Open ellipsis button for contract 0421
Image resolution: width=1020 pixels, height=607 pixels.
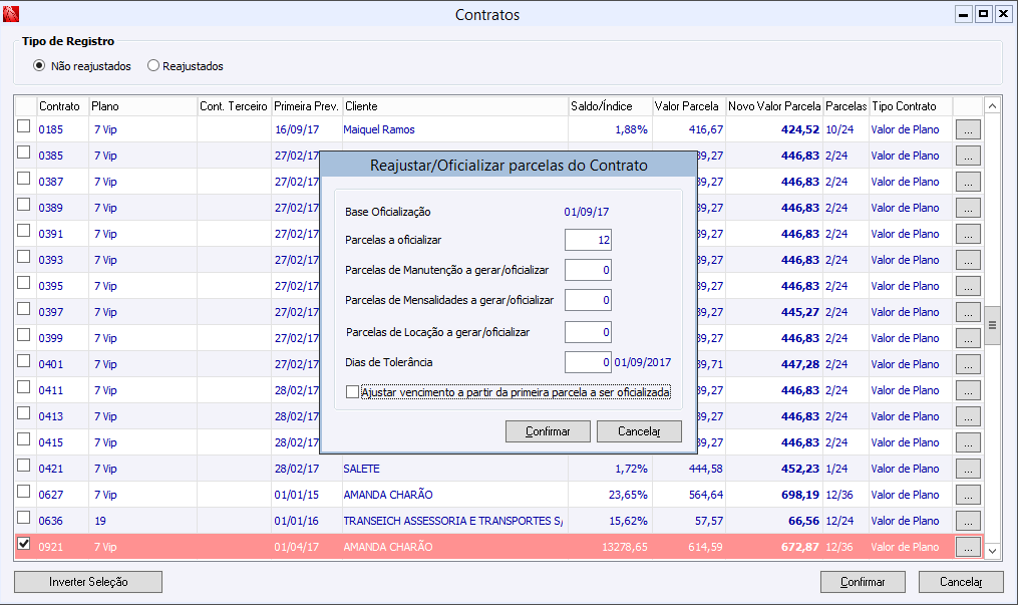tap(967, 469)
